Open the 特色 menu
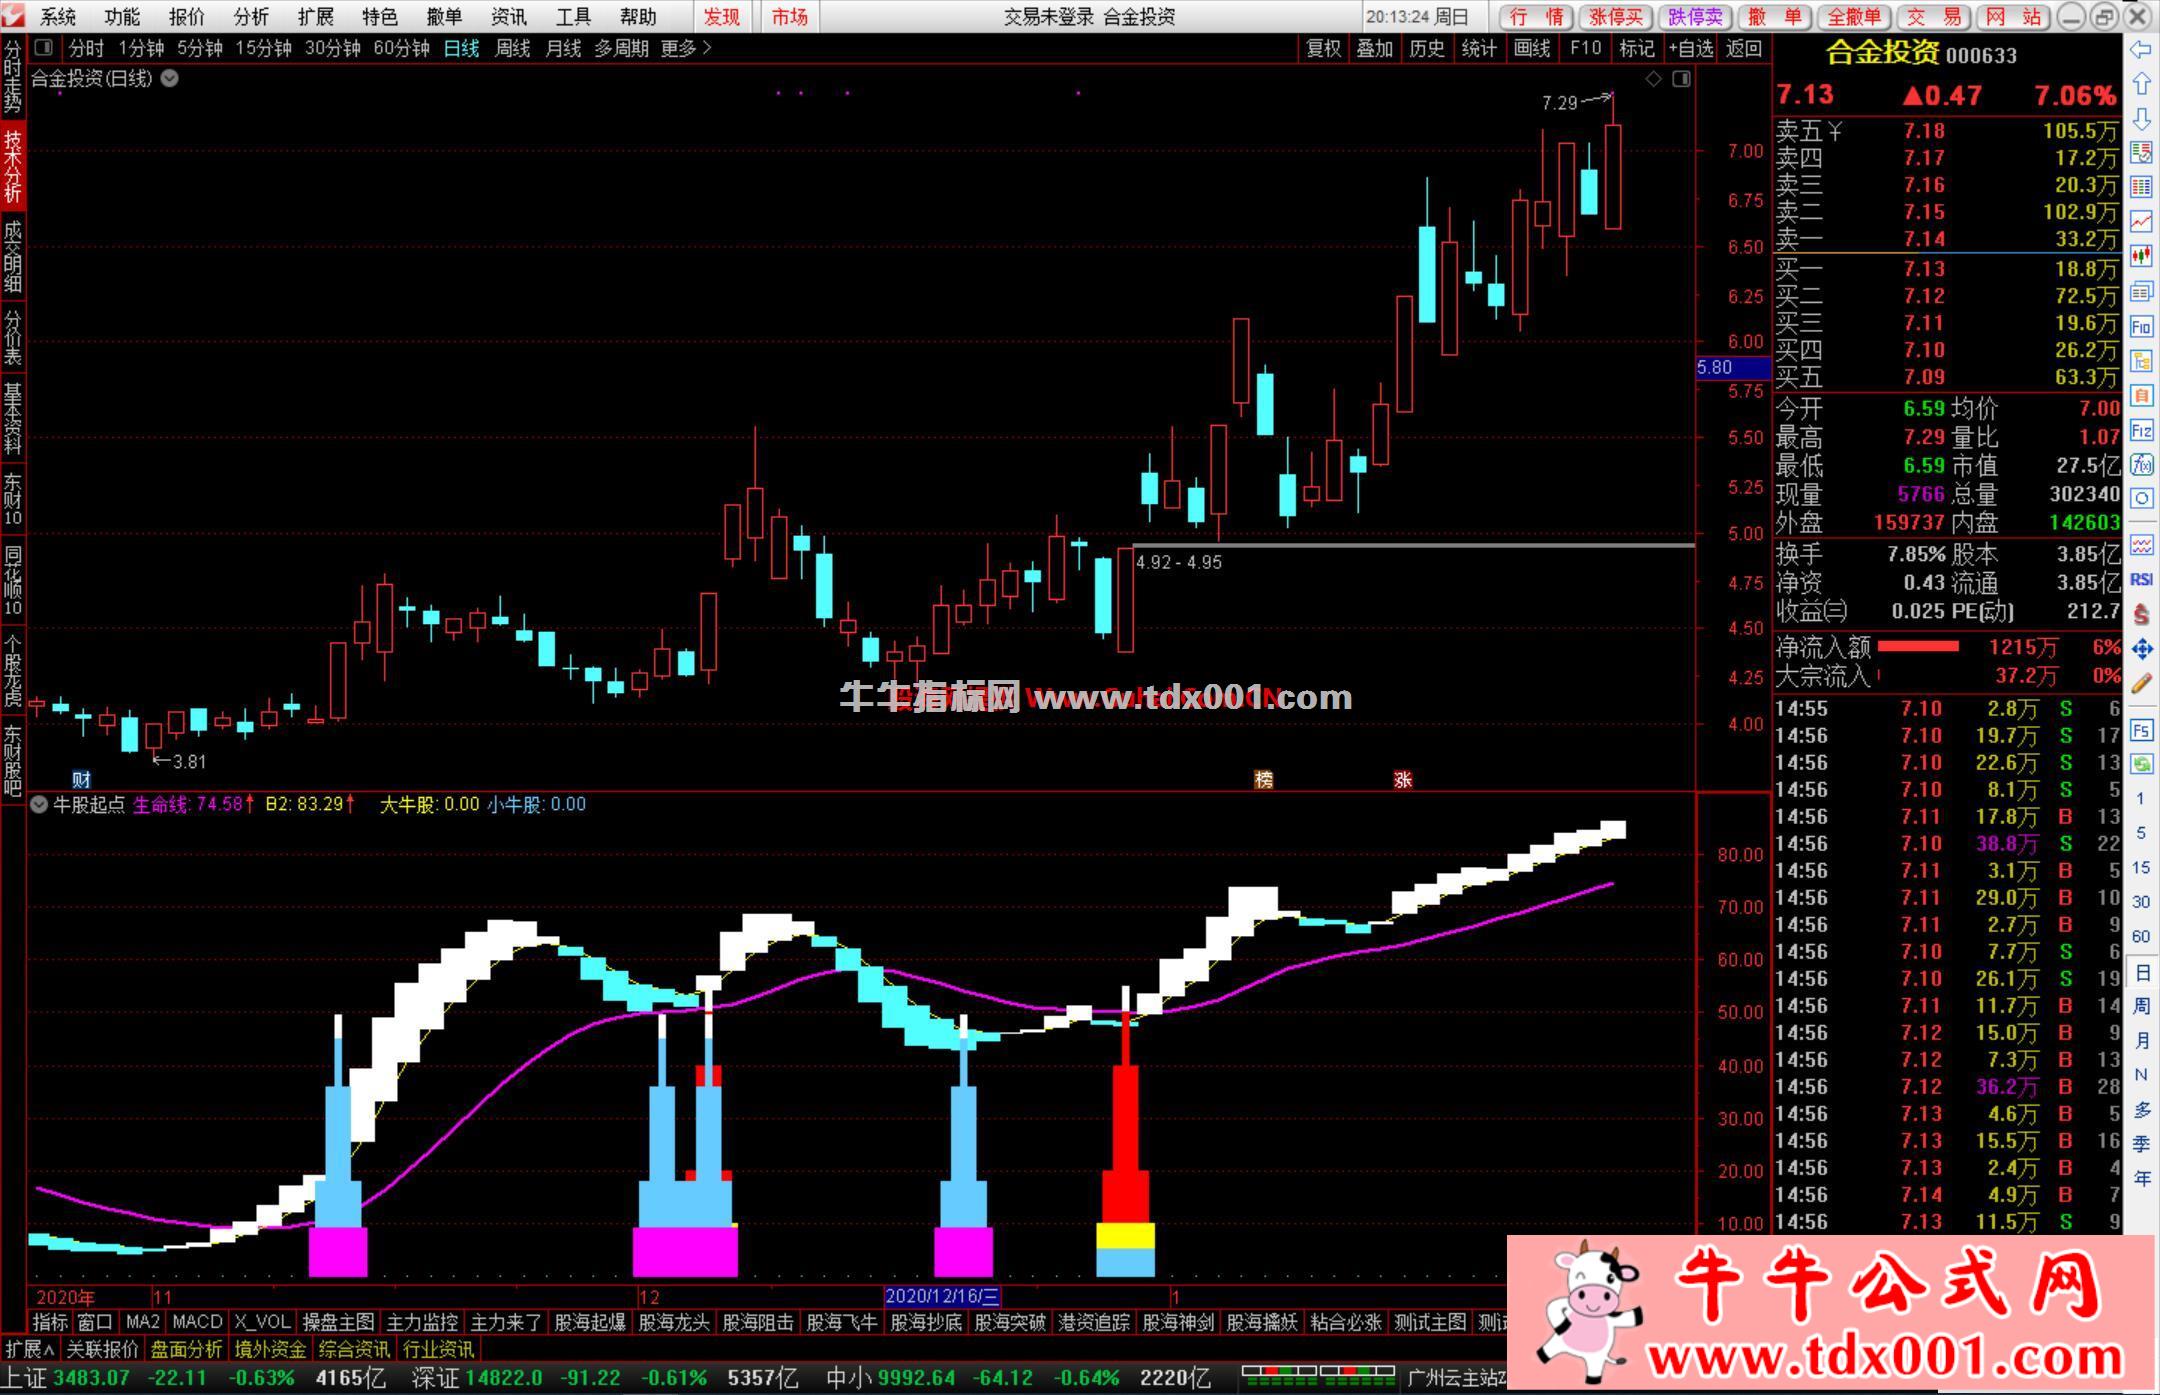The image size is (2160, 1395). [380, 17]
